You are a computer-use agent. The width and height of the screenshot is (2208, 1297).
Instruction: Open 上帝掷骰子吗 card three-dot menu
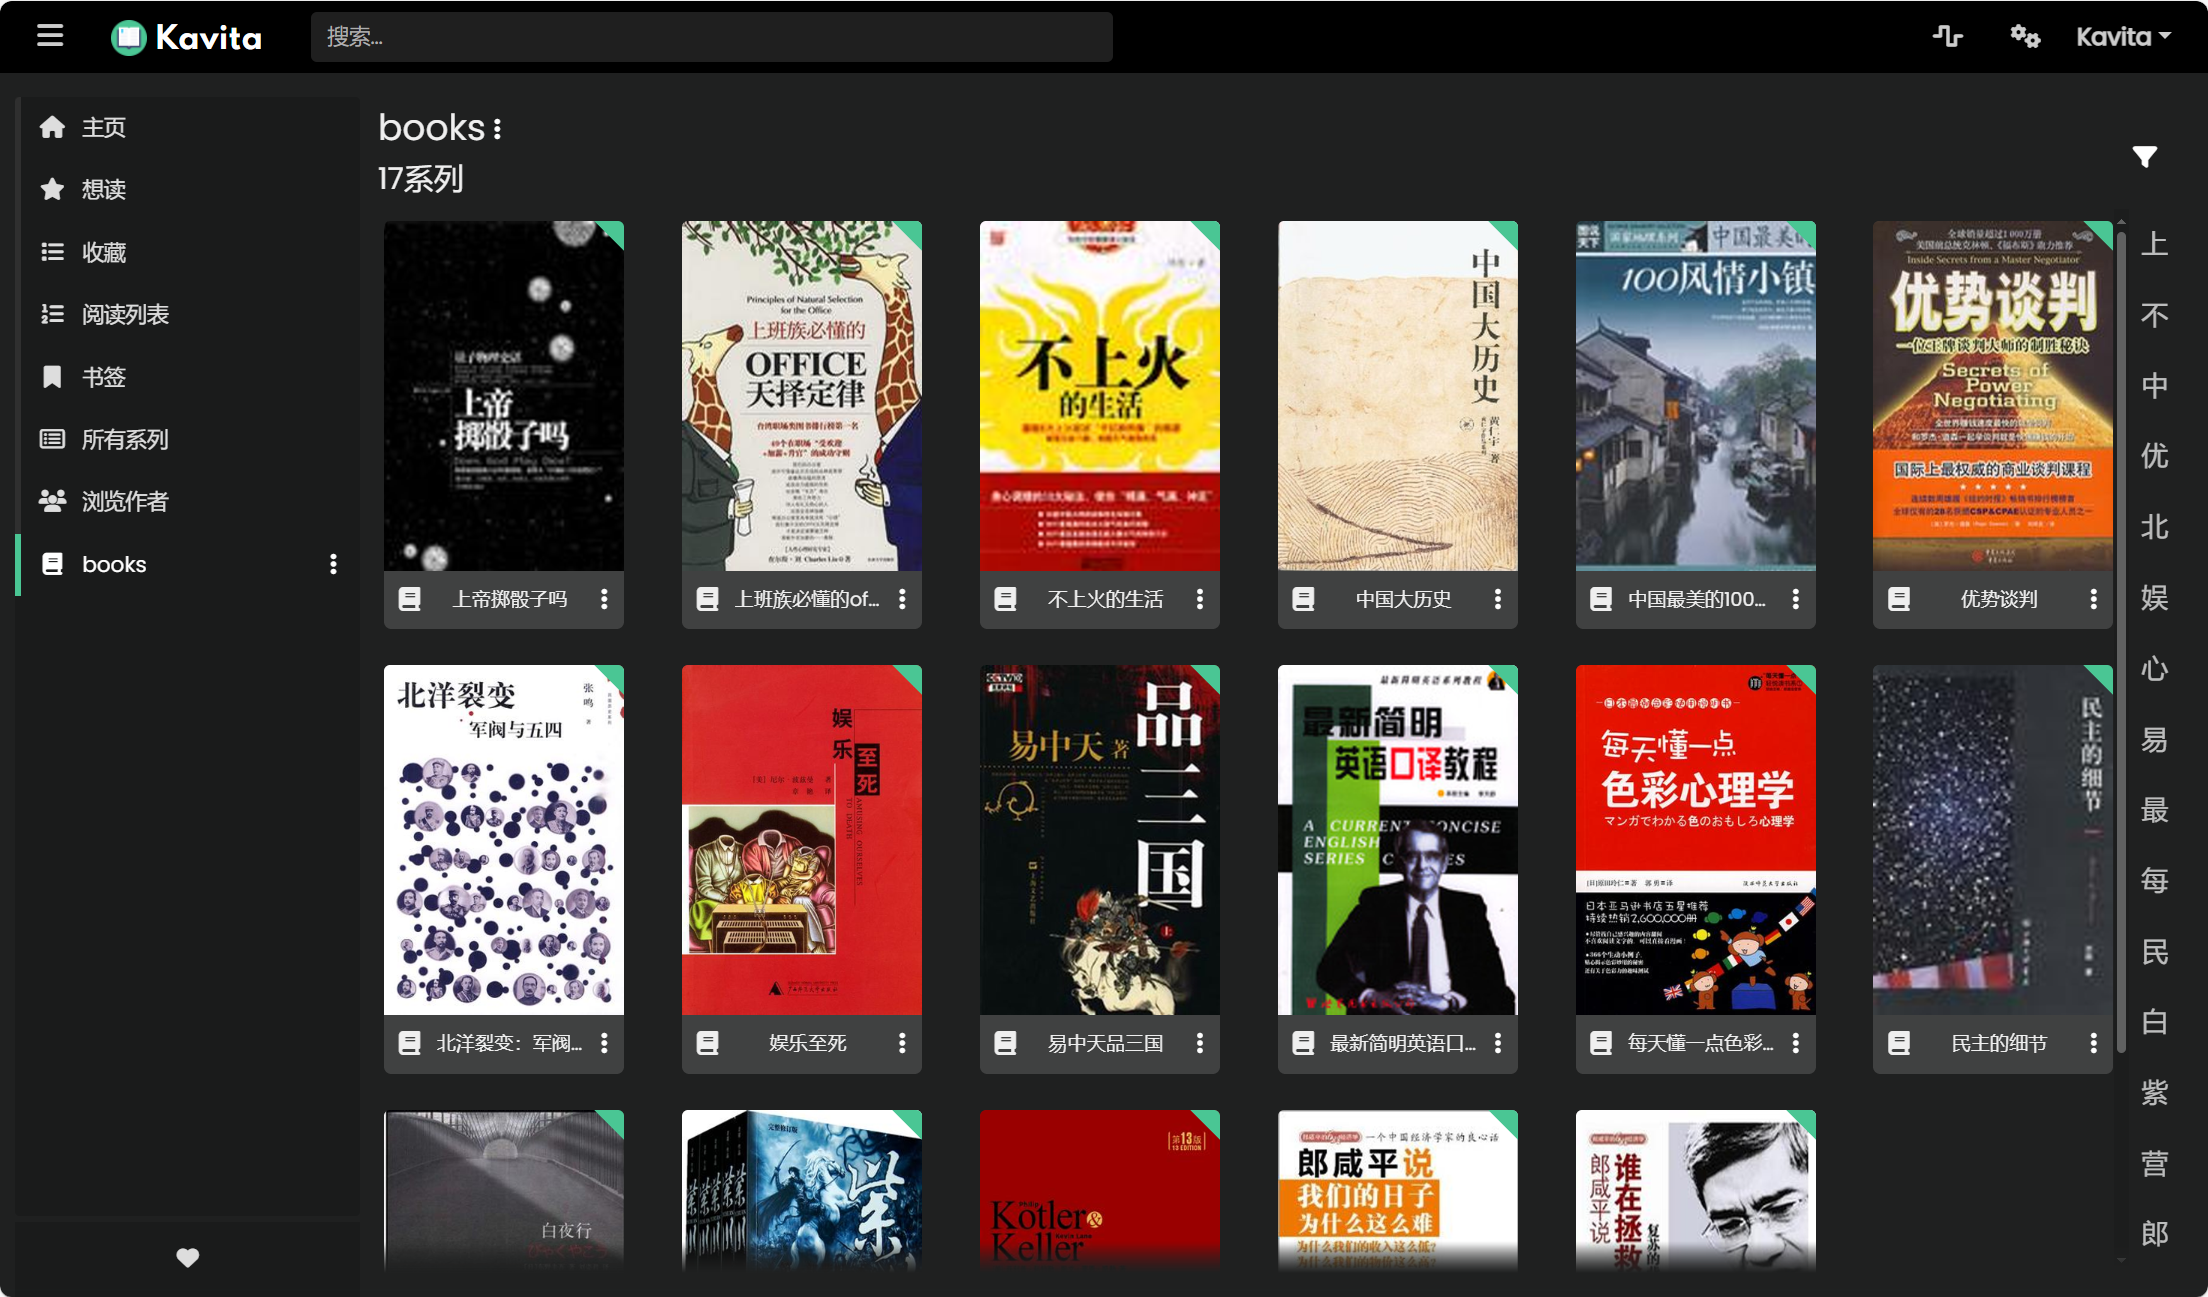click(604, 599)
